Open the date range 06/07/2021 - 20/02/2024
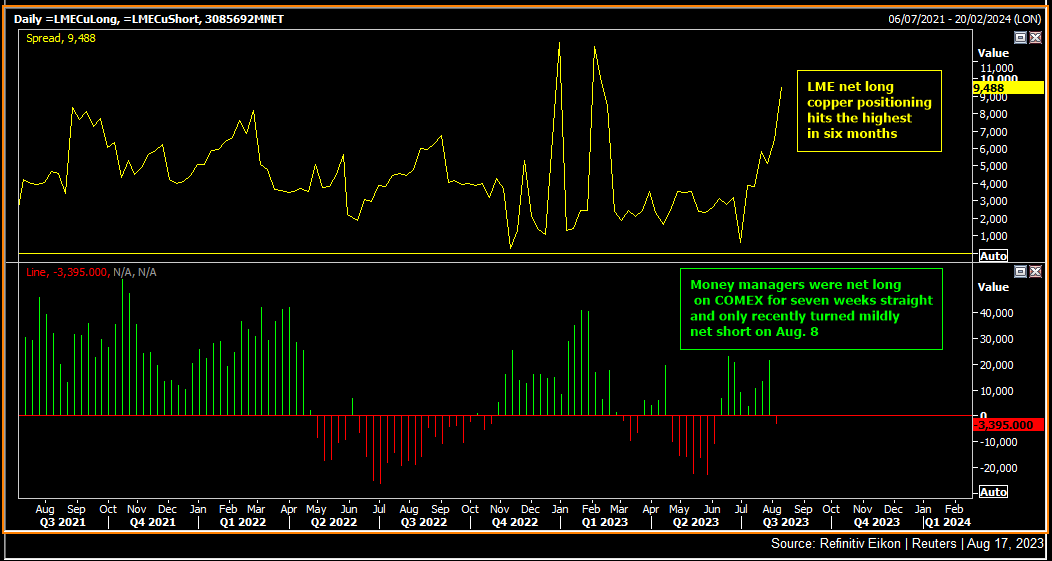Image resolution: width=1052 pixels, height=561 pixels. click(x=966, y=19)
